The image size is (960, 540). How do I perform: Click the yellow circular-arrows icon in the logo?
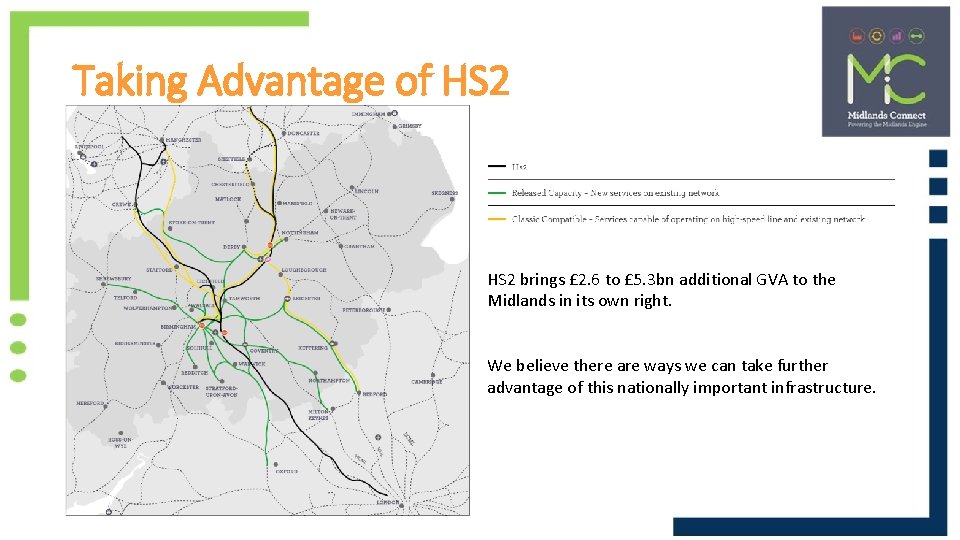(x=876, y=36)
